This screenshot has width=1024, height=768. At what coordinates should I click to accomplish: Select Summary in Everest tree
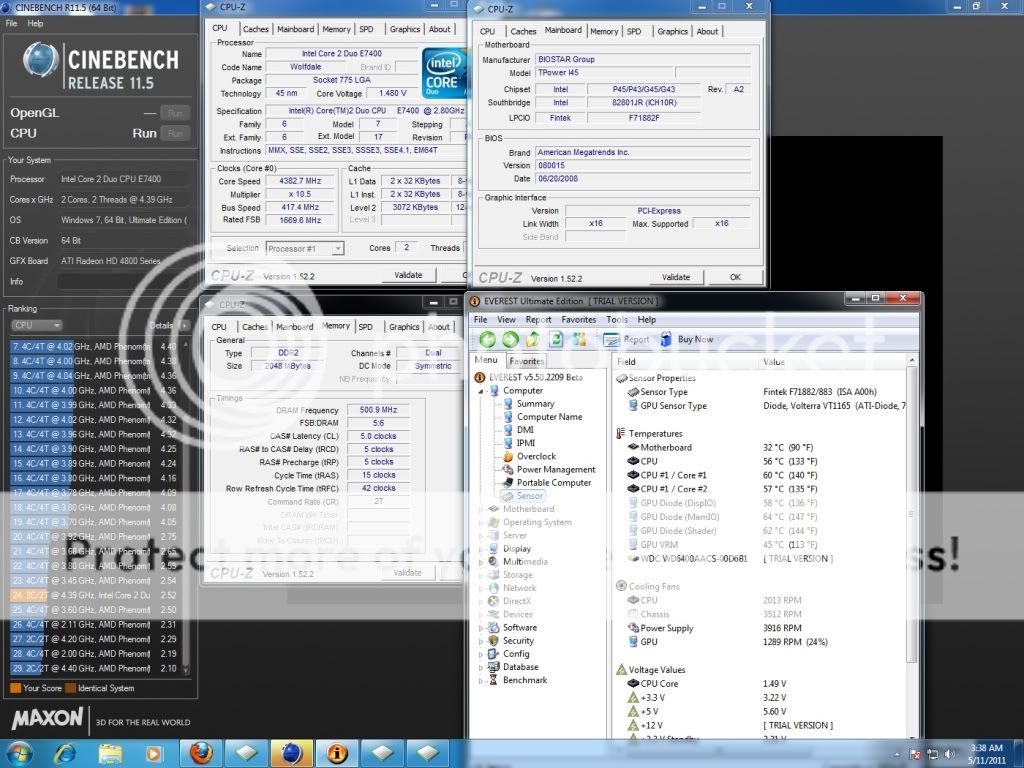tap(536, 404)
